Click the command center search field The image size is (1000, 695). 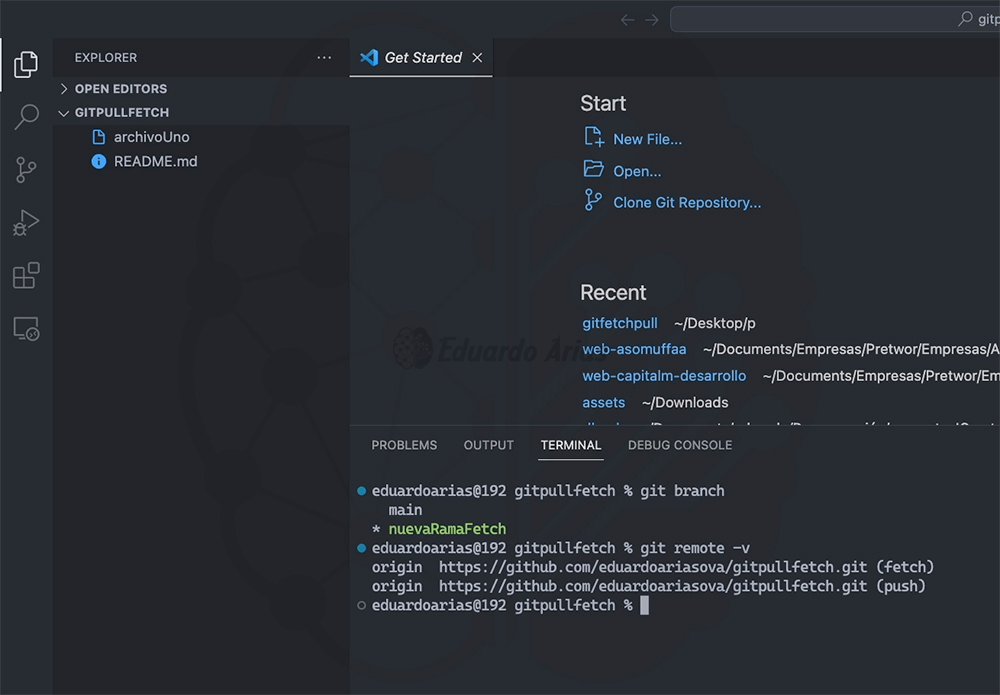pyautogui.click(x=835, y=19)
